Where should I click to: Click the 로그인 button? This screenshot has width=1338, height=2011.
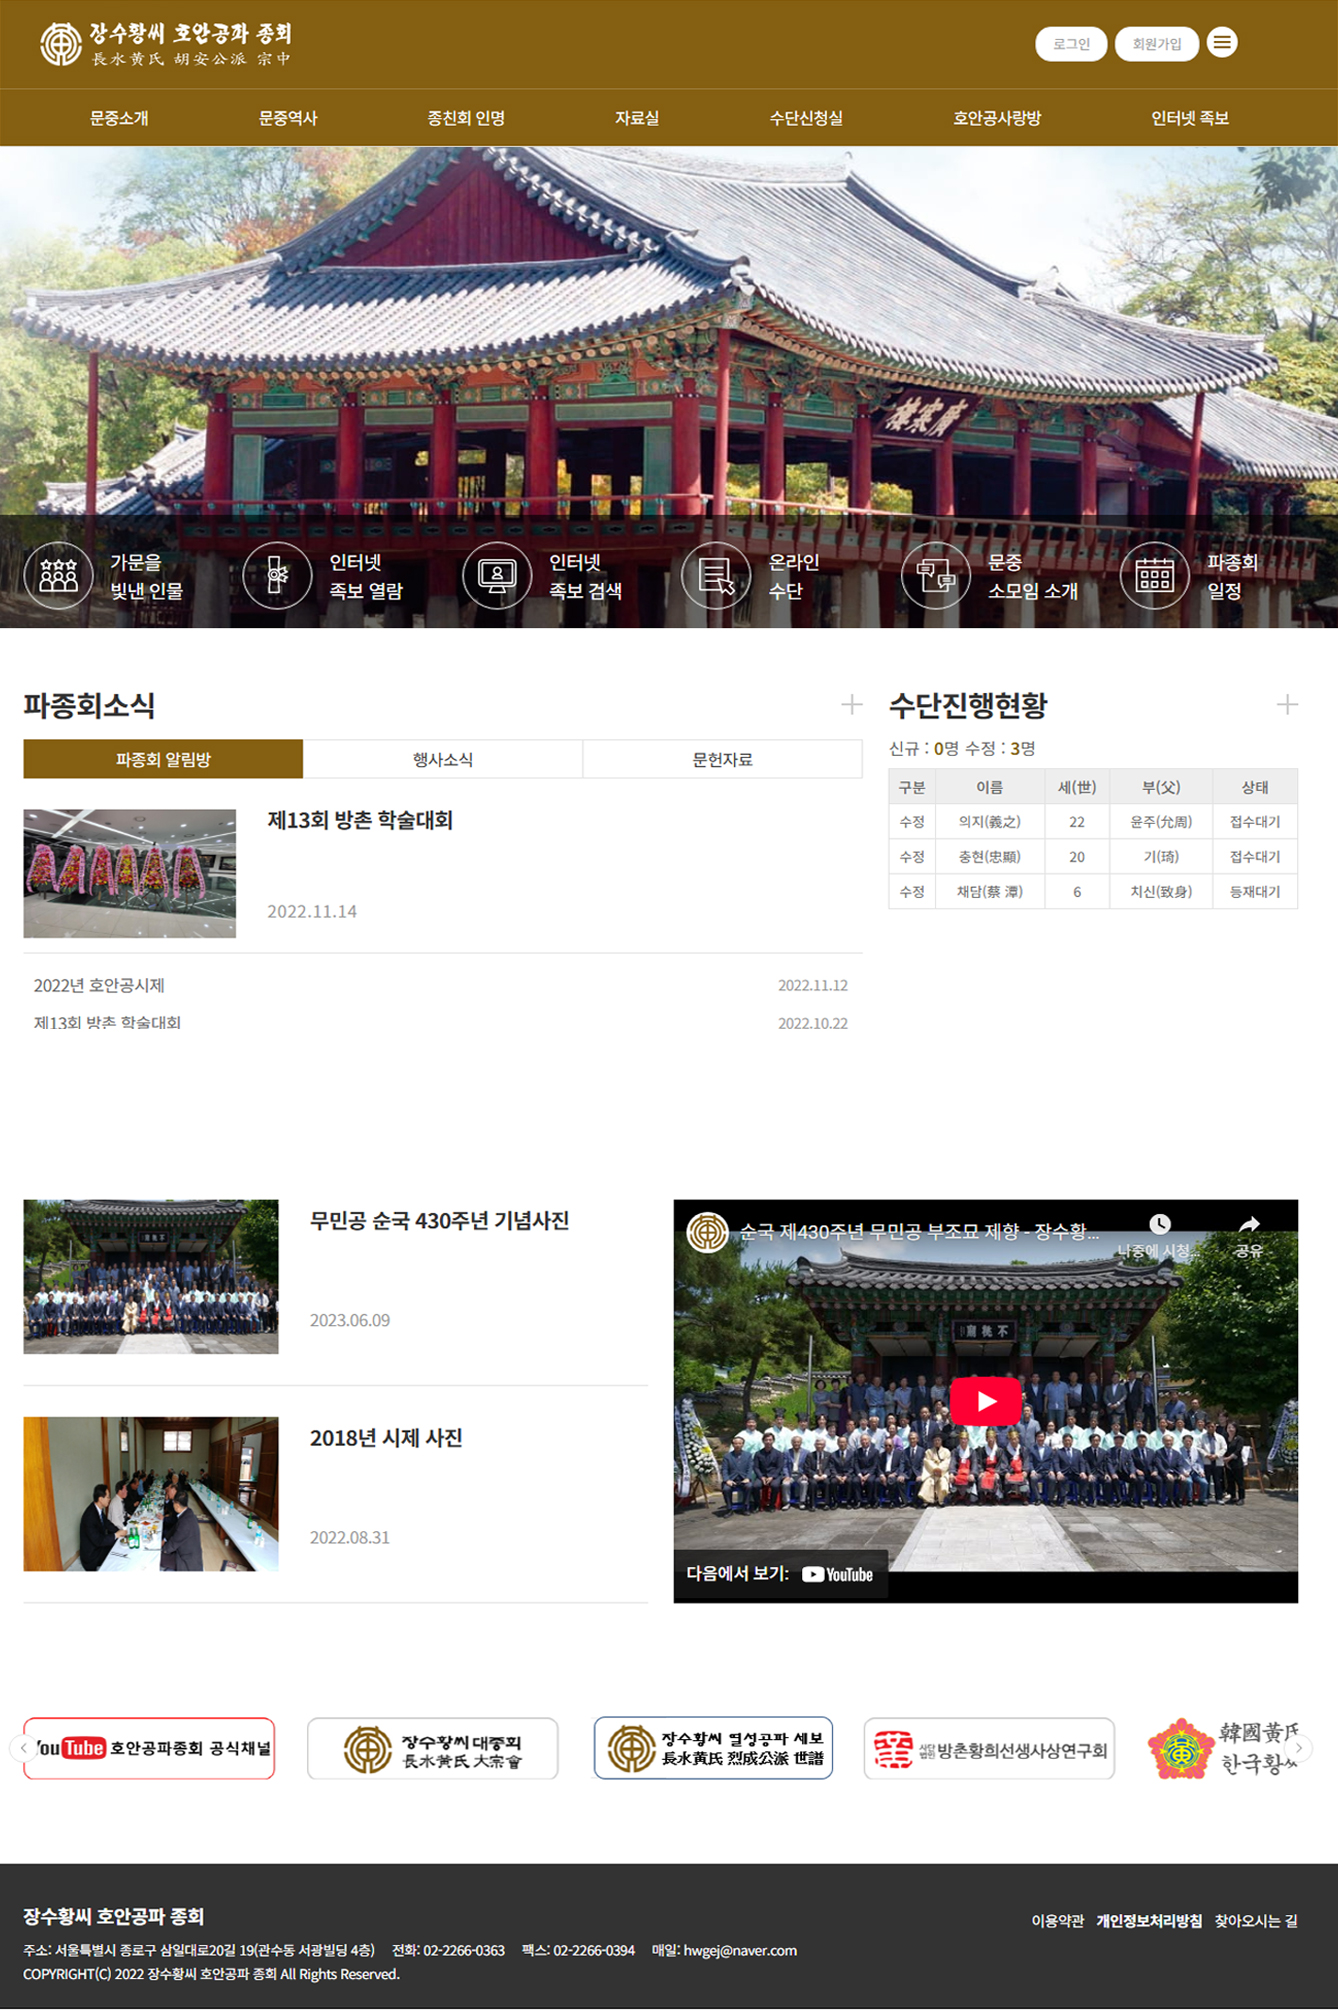coord(1070,44)
